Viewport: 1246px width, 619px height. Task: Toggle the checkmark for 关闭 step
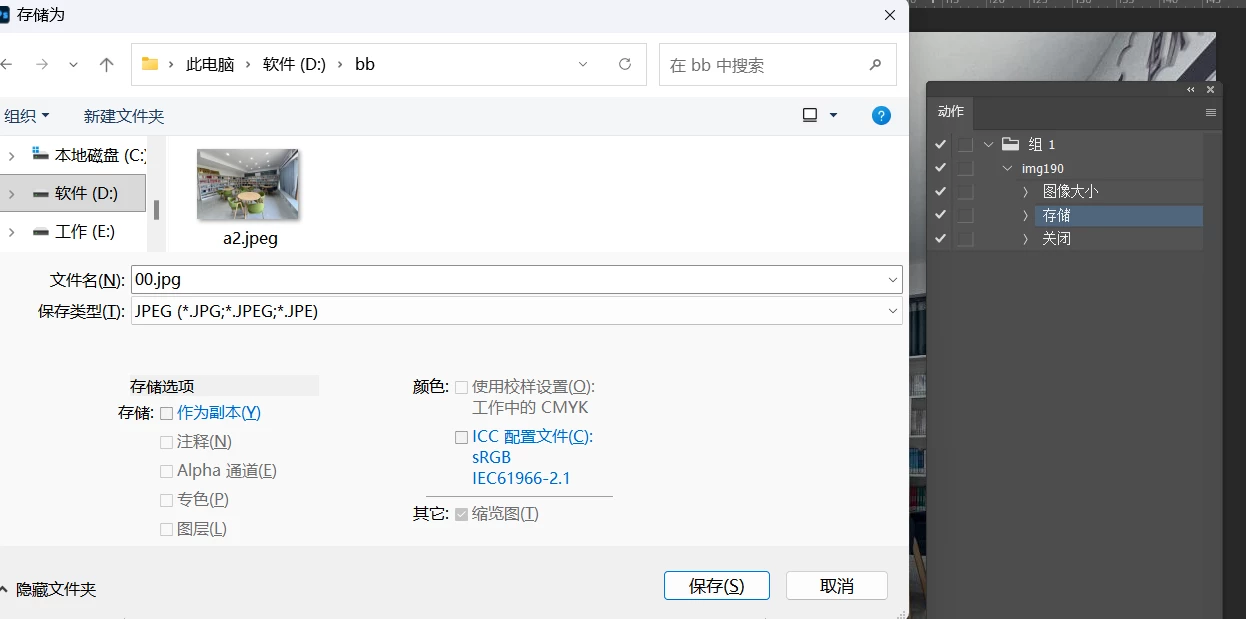(940, 238)
